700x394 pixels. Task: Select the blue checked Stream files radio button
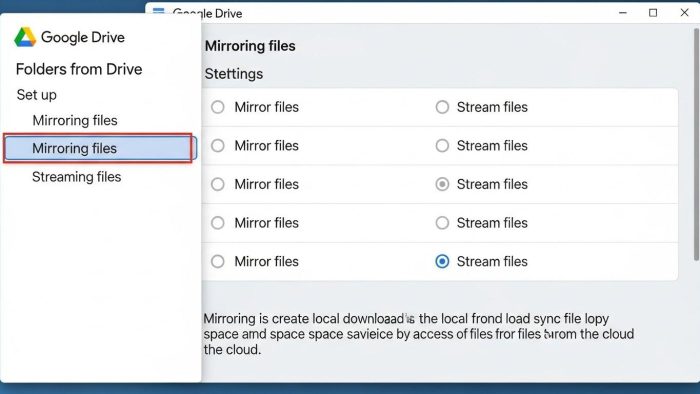(442, 261)
